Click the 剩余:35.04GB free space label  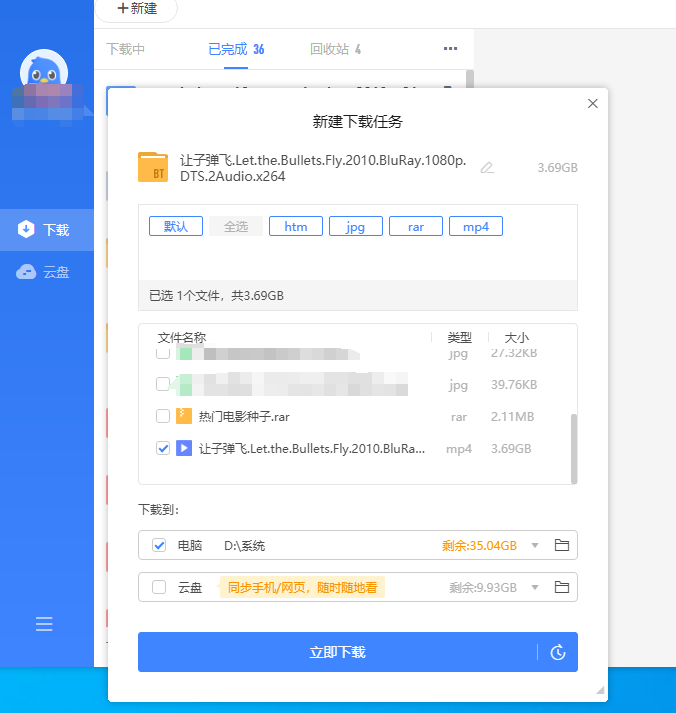coord(479,546)
